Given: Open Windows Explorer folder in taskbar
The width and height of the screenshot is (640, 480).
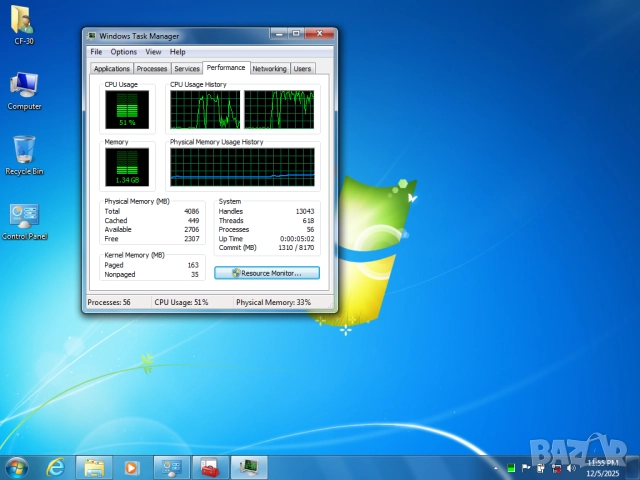Looking at the screenshot, I should (94, 467).
